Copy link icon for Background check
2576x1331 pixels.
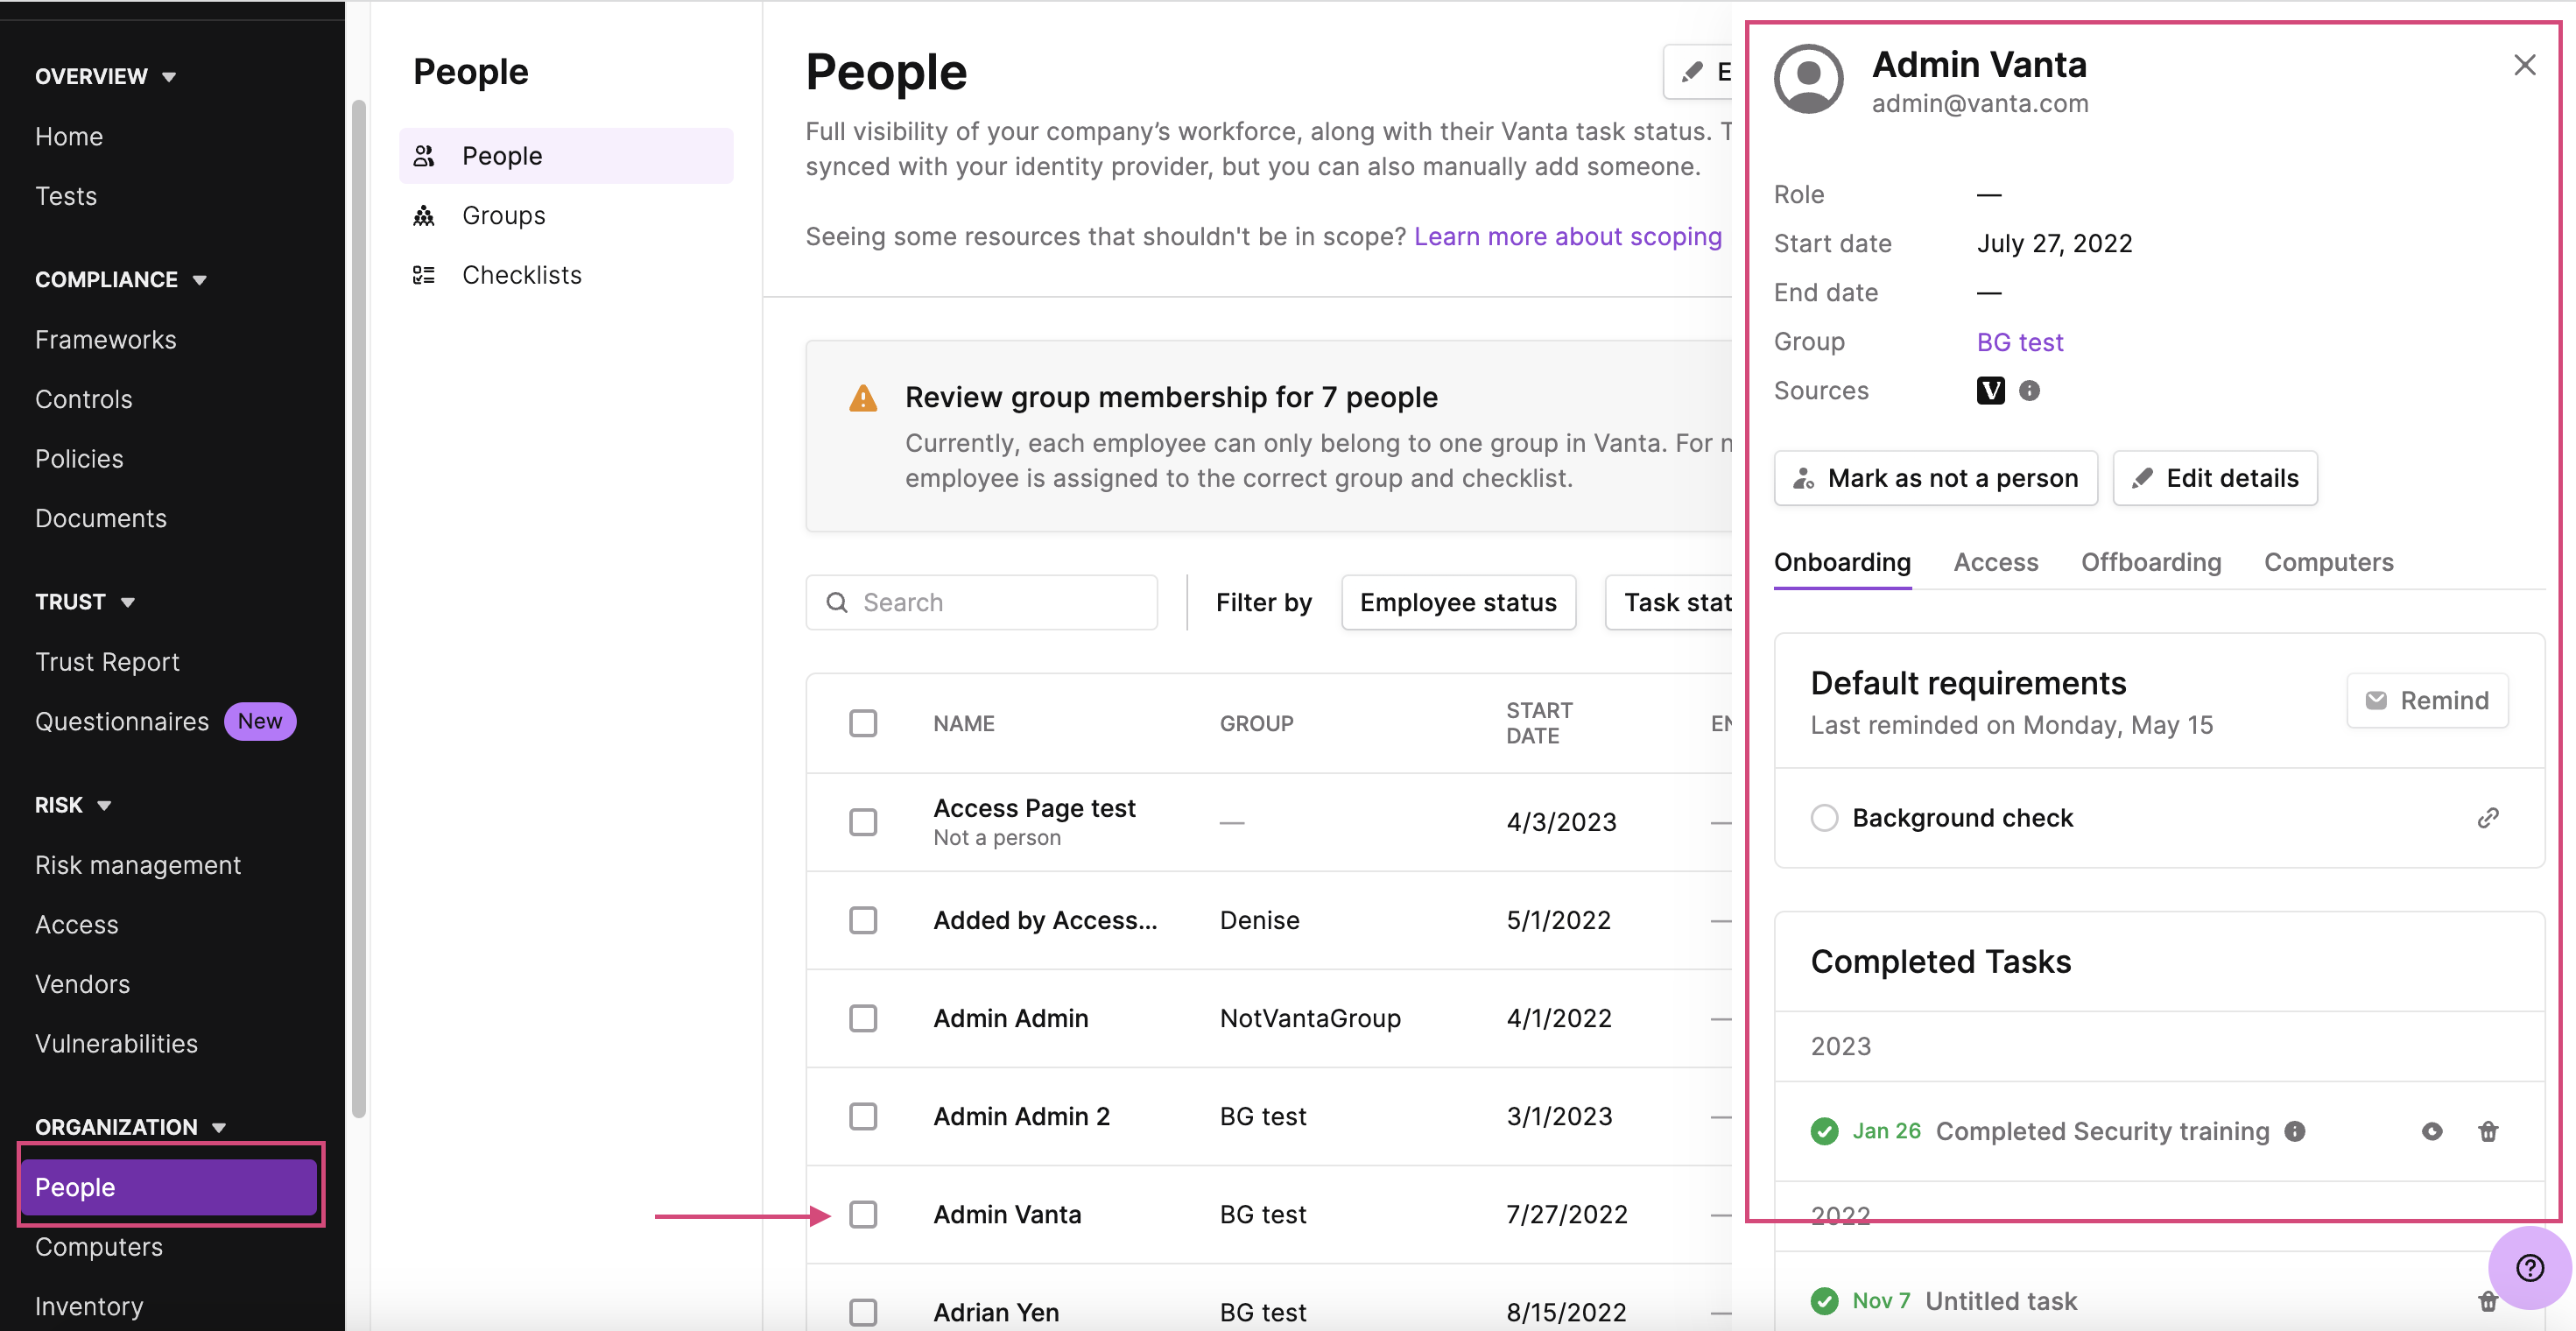pyautogui.click(x=2488, y=818)
